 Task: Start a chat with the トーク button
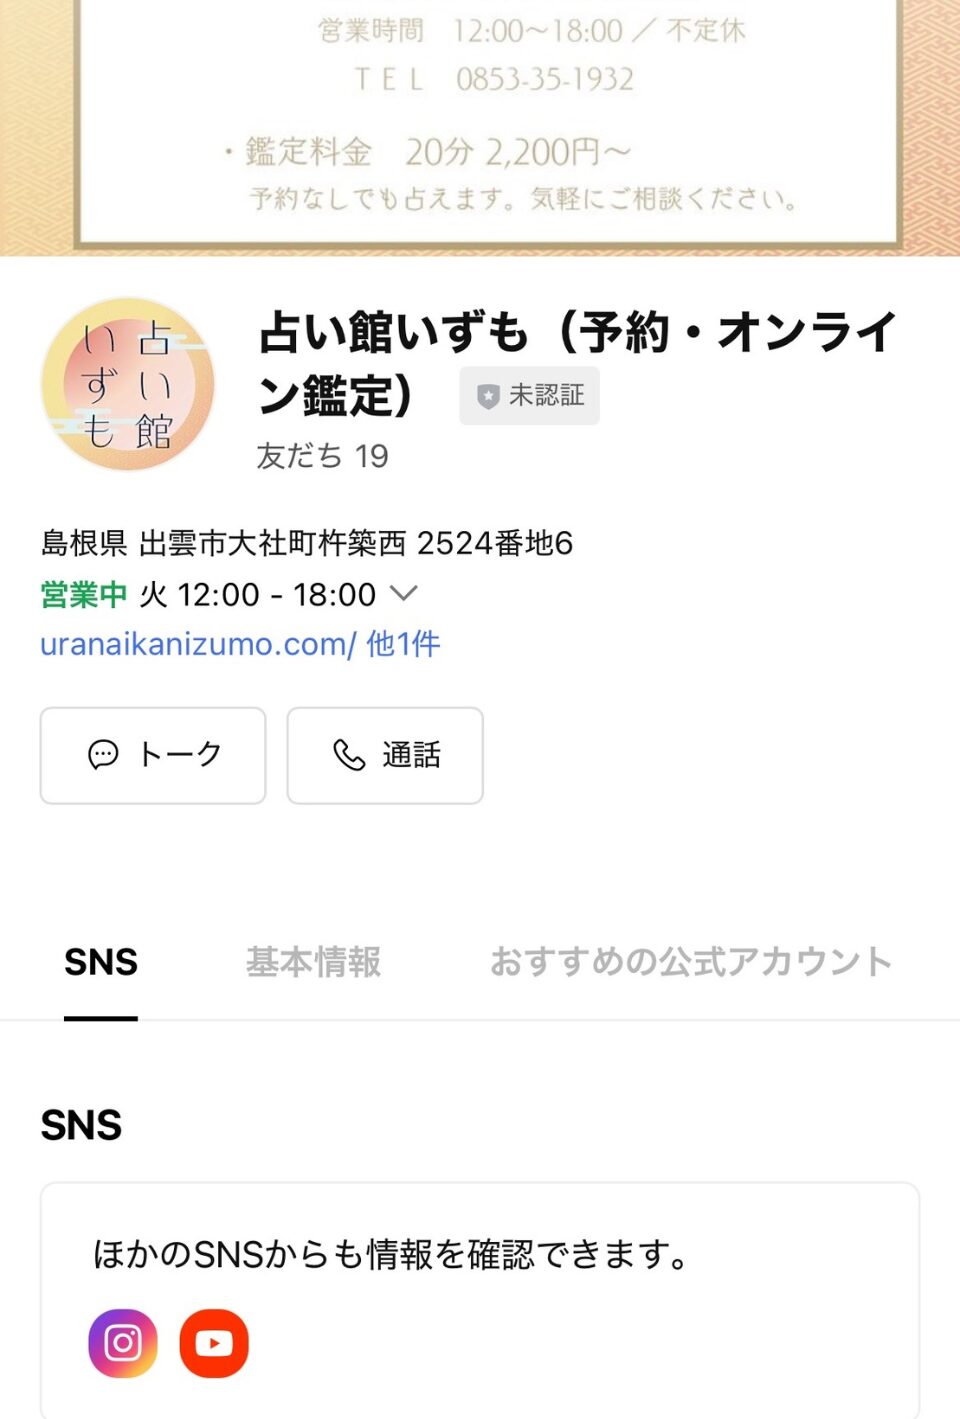153,755
